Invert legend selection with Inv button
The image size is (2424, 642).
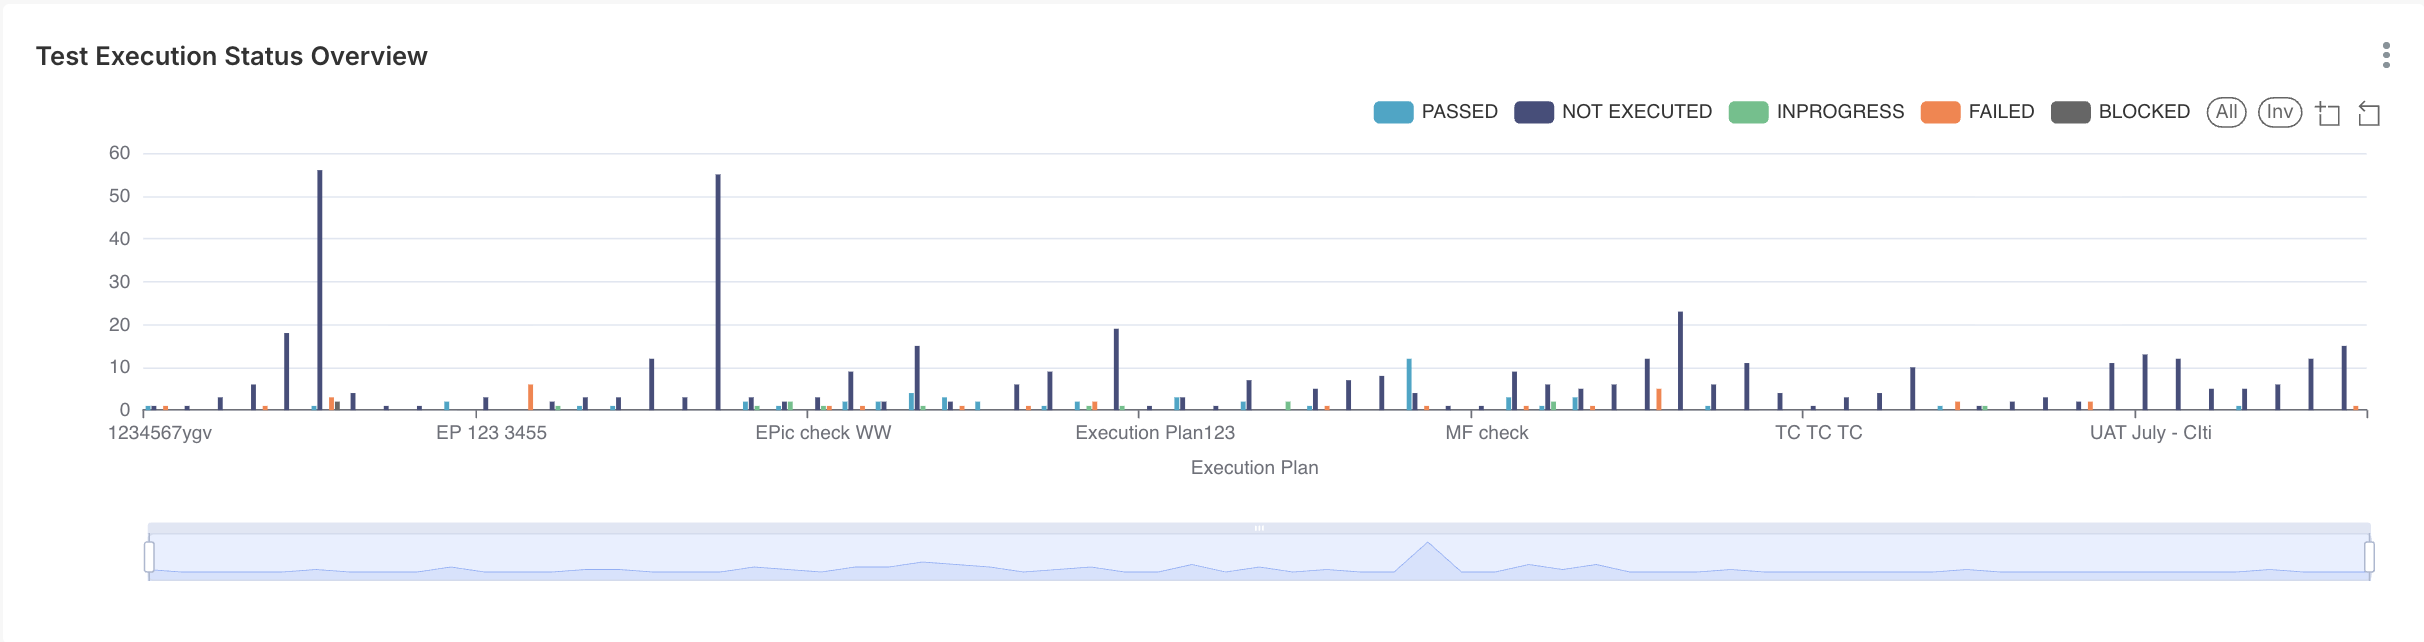point(2279,112)
